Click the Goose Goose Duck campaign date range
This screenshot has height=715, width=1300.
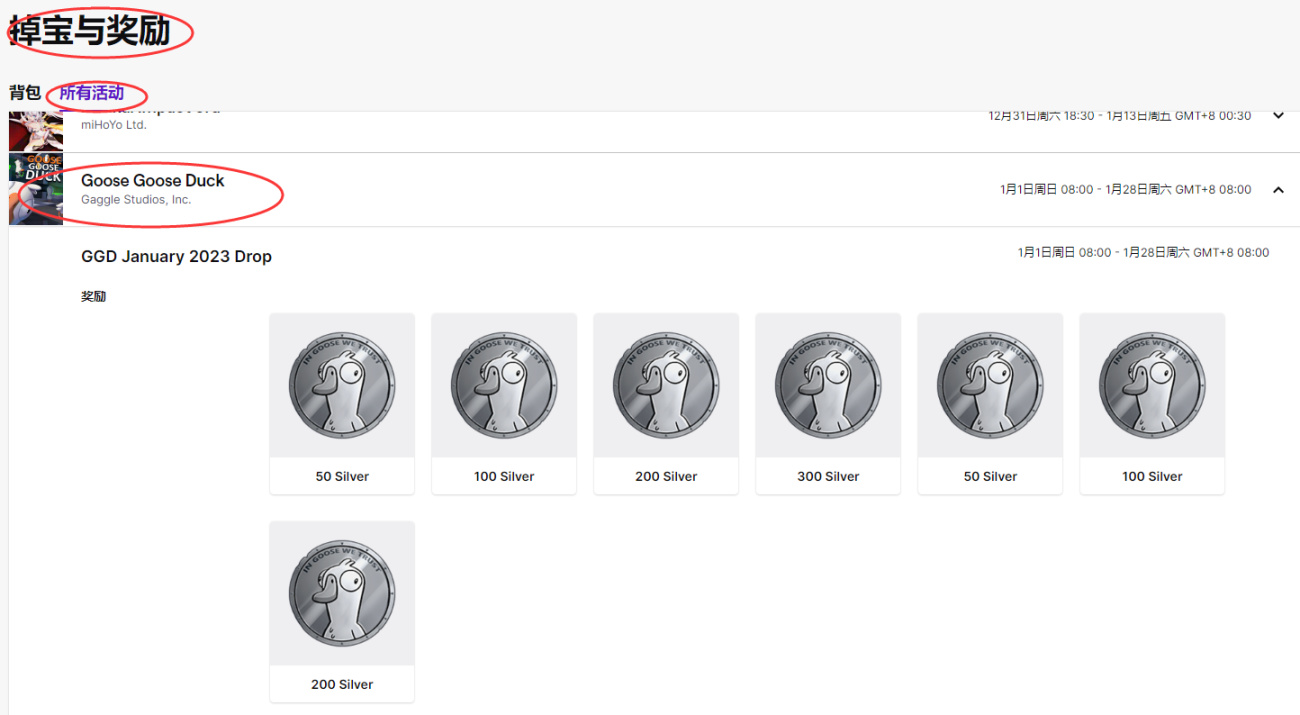coord(1125,190)
